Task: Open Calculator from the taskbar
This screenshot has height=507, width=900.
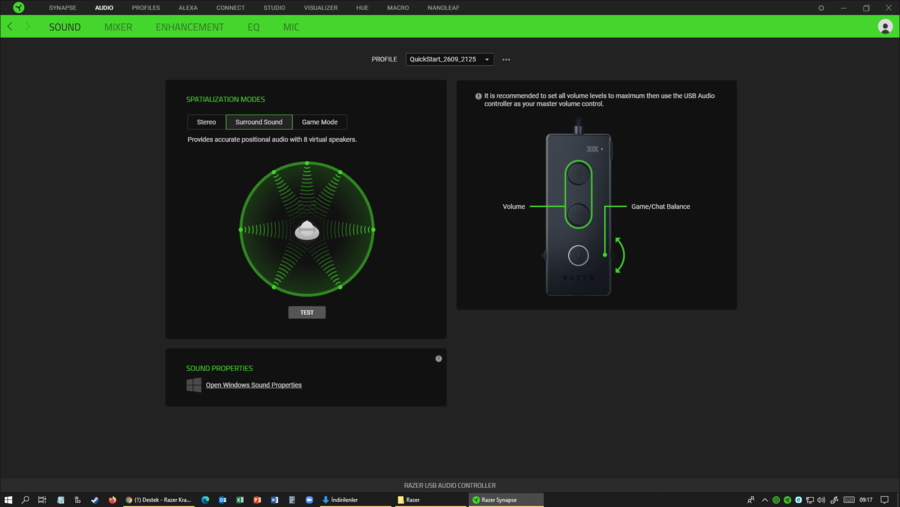Action: 292,500
